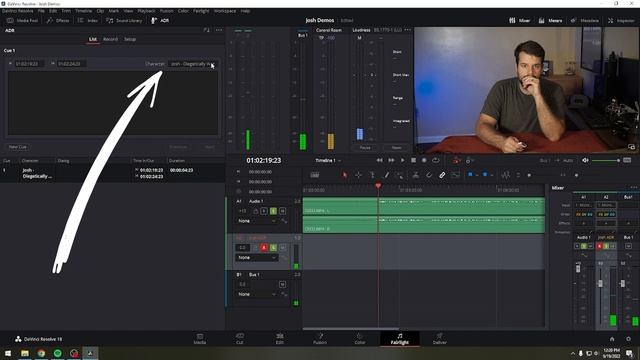Viewport: 640px width, 360px height.
Task: Toggle the Index panel
Action: pyautogui.click(x=87, y=20)
